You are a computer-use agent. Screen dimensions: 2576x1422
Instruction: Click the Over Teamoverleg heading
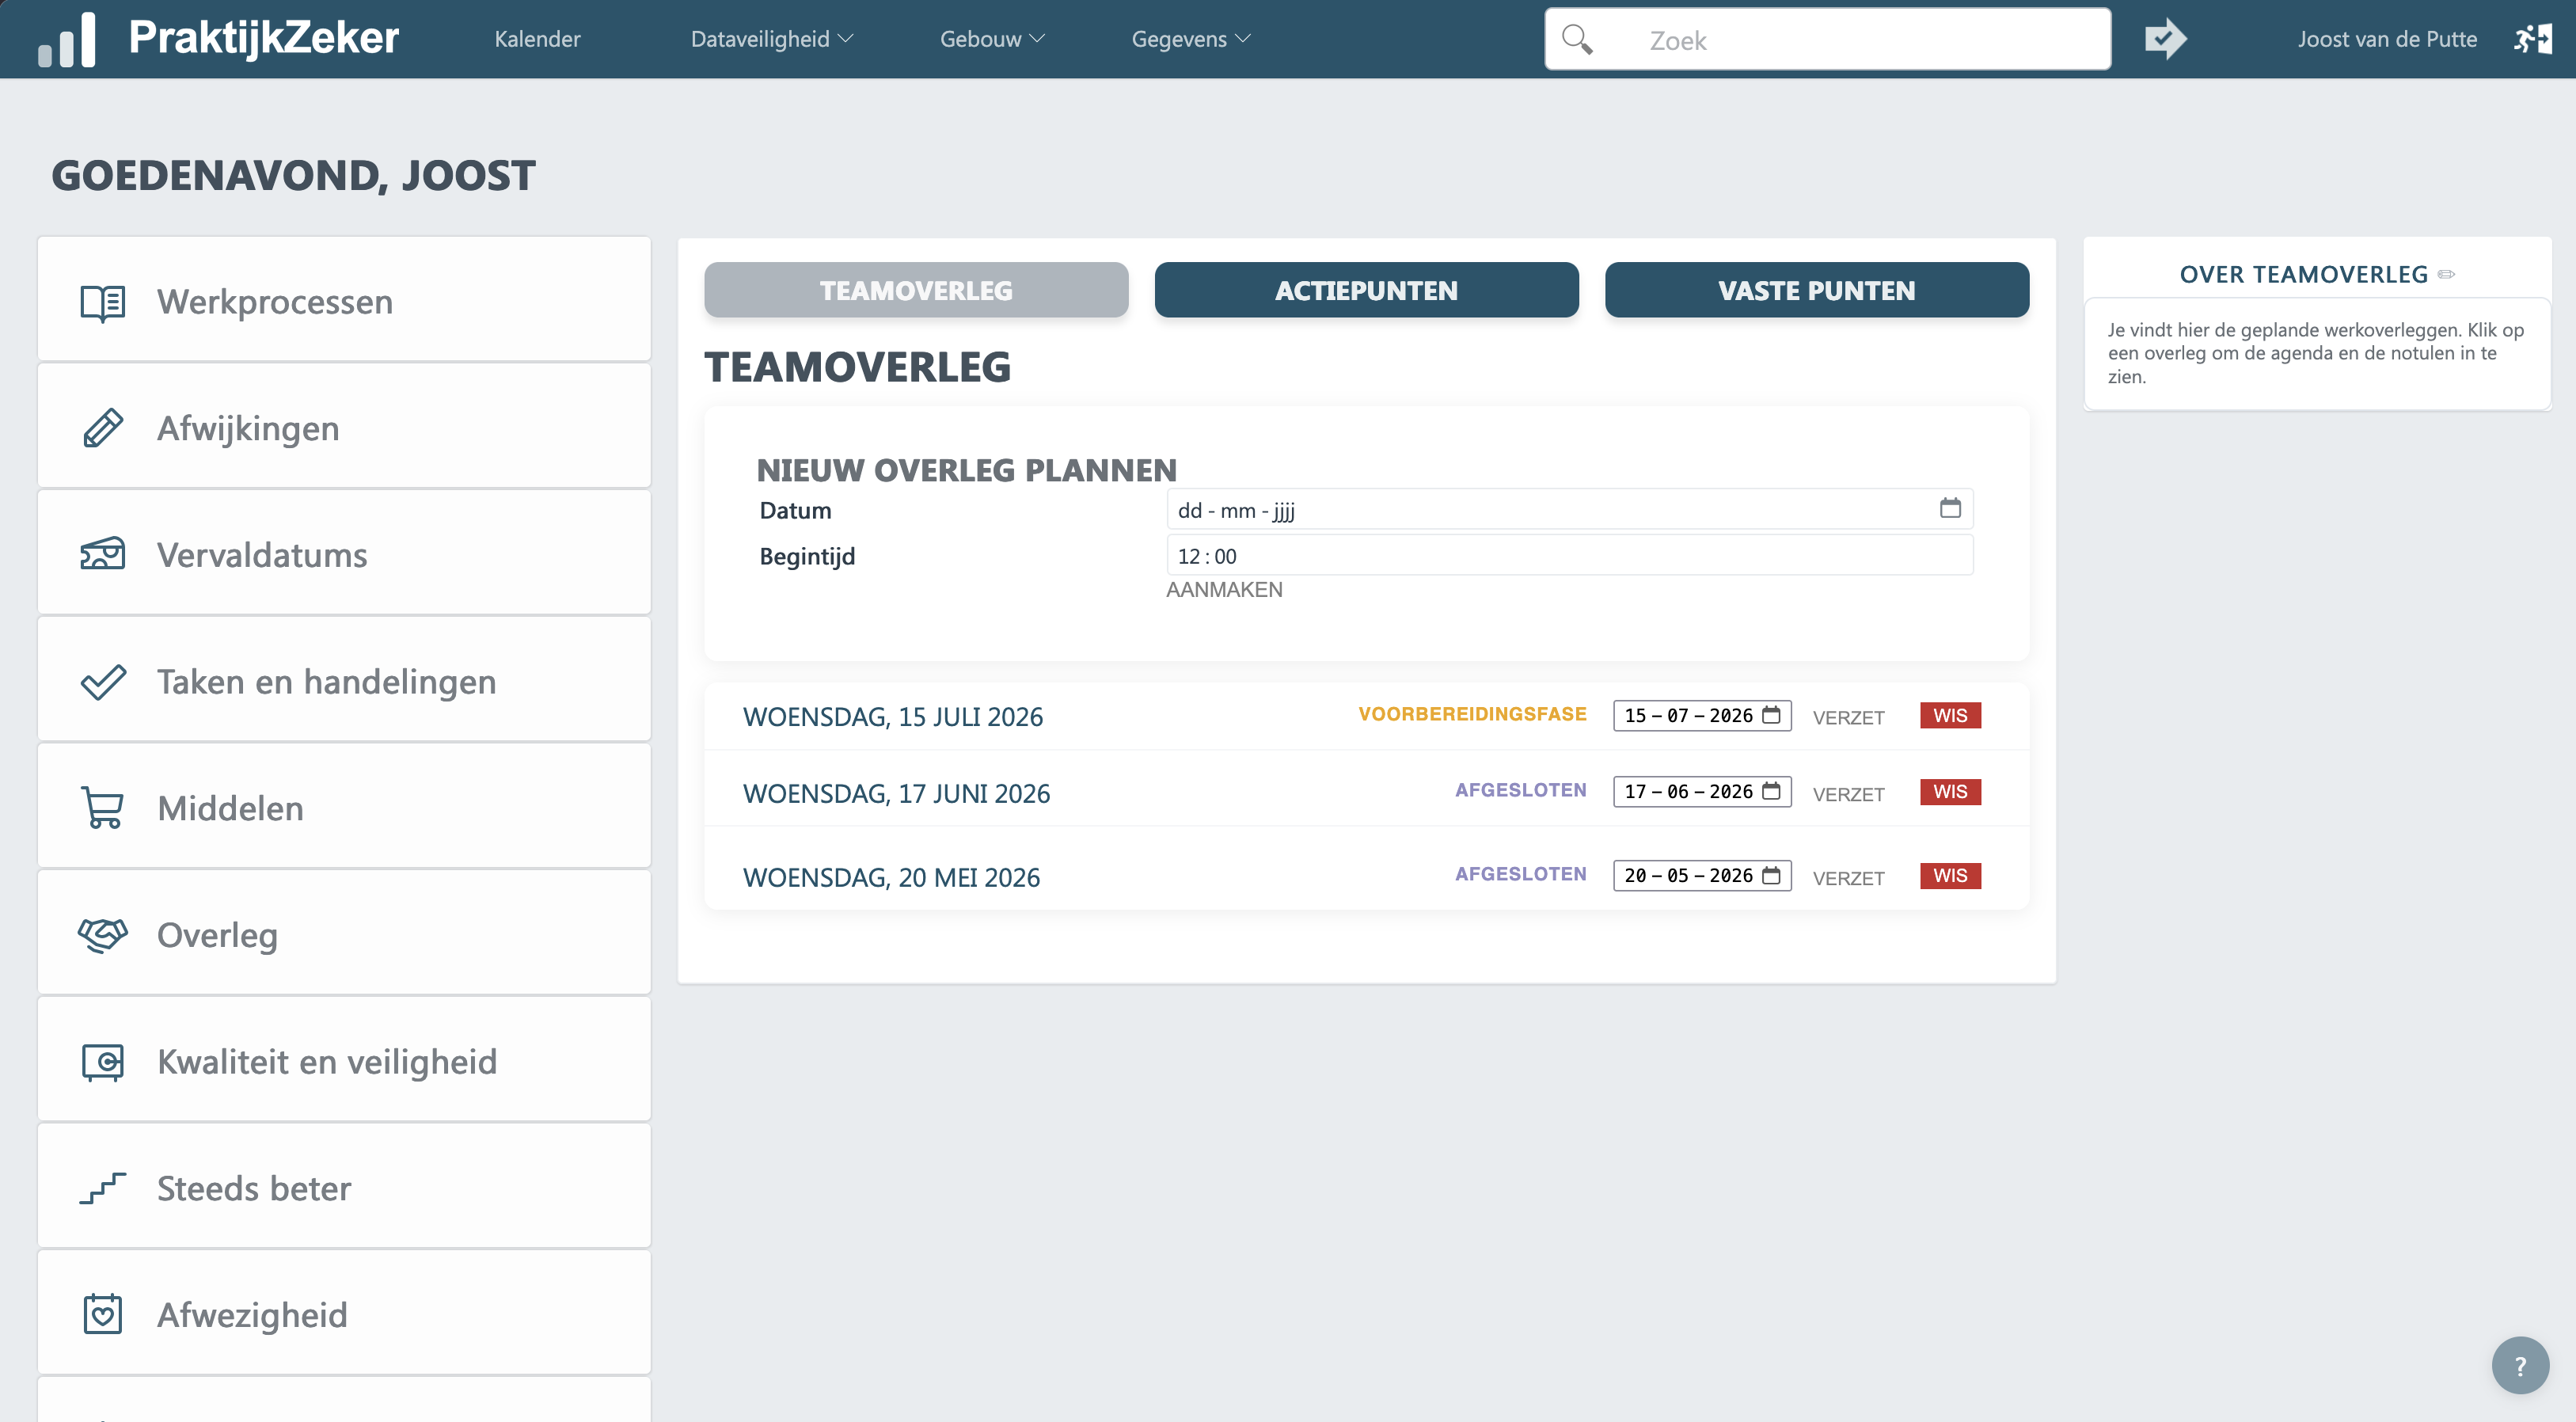pos(2303,274)
